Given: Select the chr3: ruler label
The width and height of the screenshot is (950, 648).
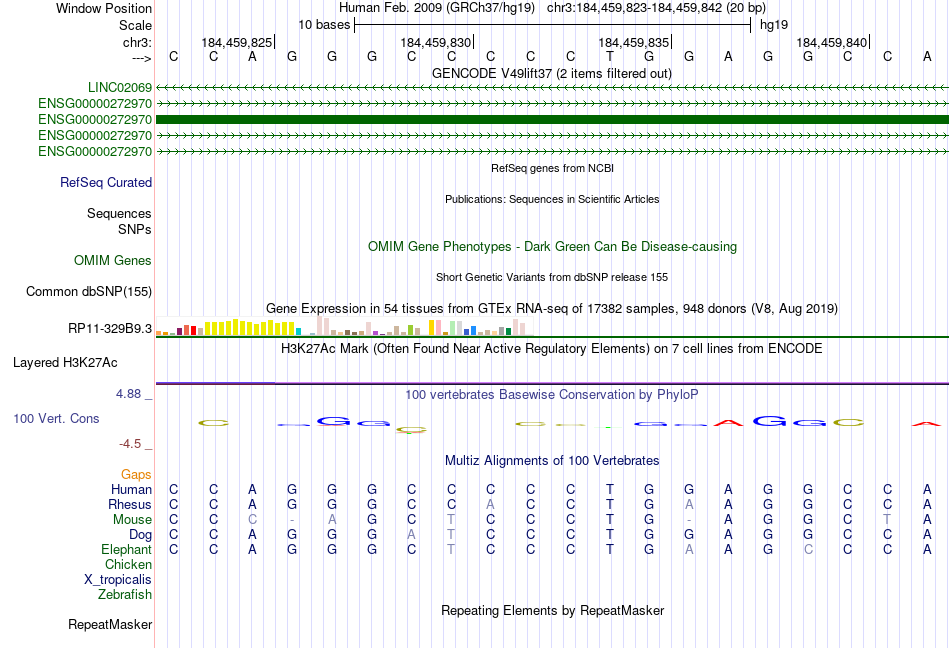Looking at the screenshot, I should 137,42.
